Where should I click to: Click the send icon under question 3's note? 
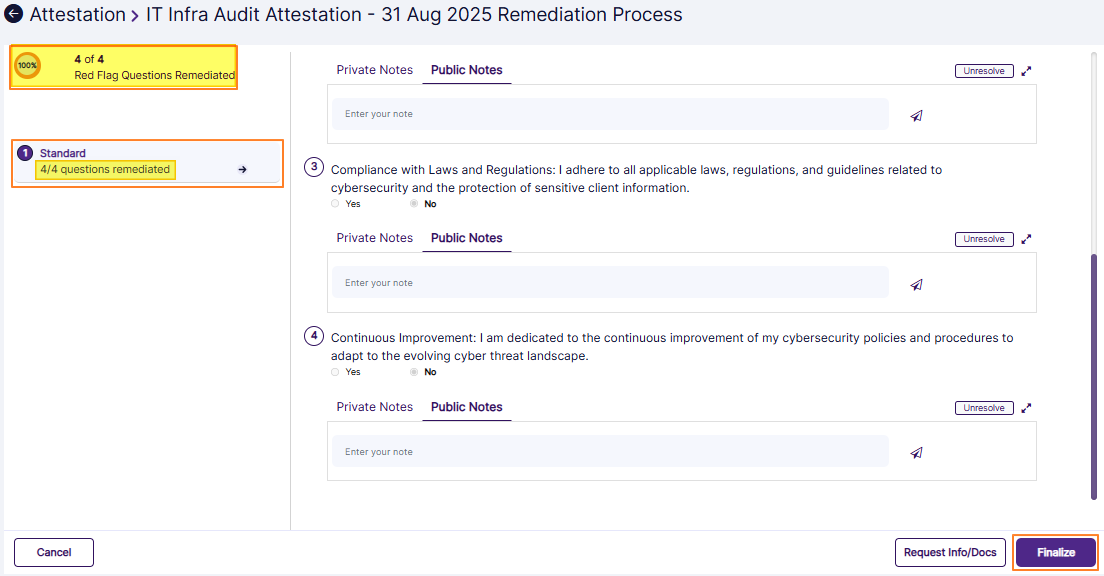916,284
